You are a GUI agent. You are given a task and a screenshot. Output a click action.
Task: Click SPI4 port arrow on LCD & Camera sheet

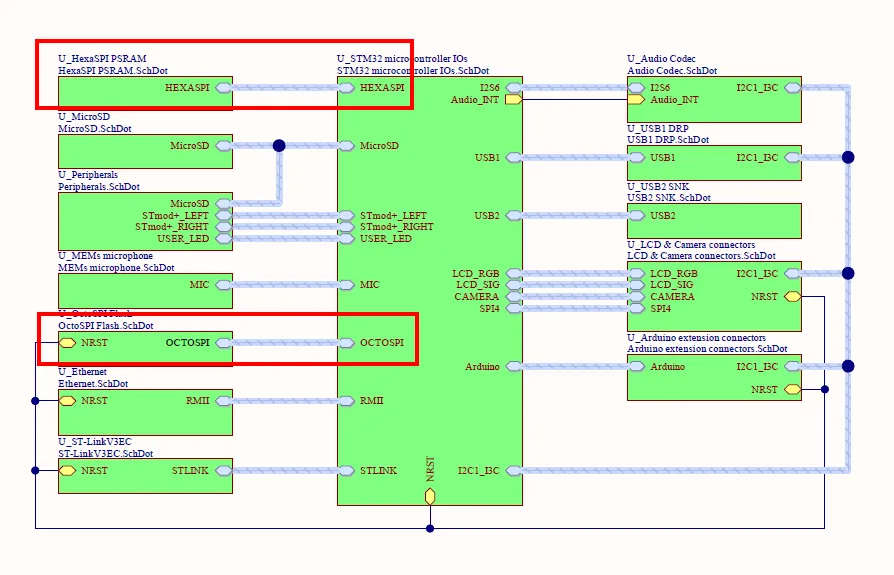tap(636, 308)
